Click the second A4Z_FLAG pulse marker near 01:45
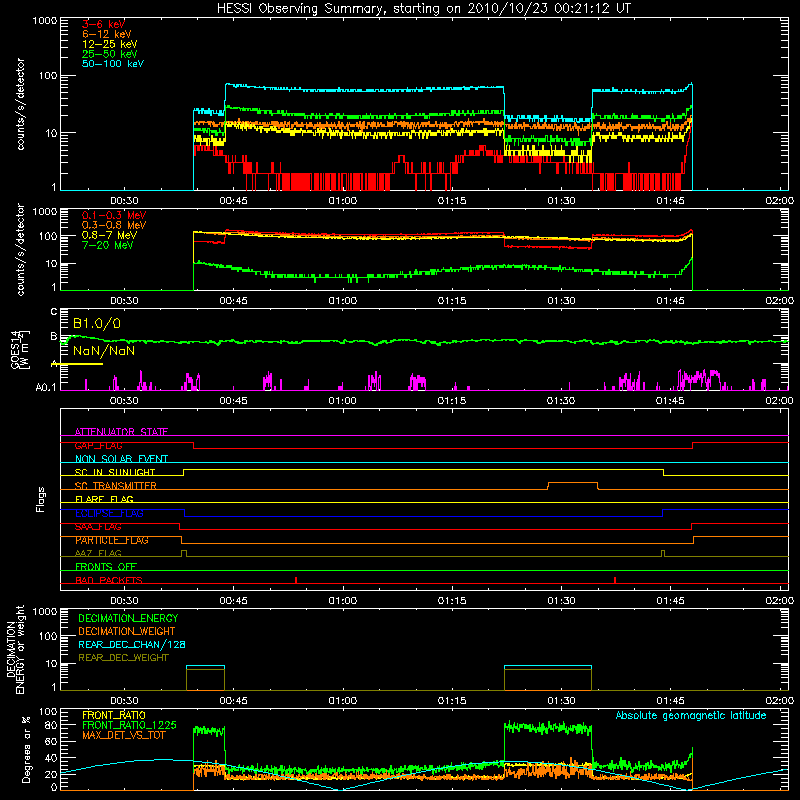This screenshot has height=800, width=800. point(663,553)
